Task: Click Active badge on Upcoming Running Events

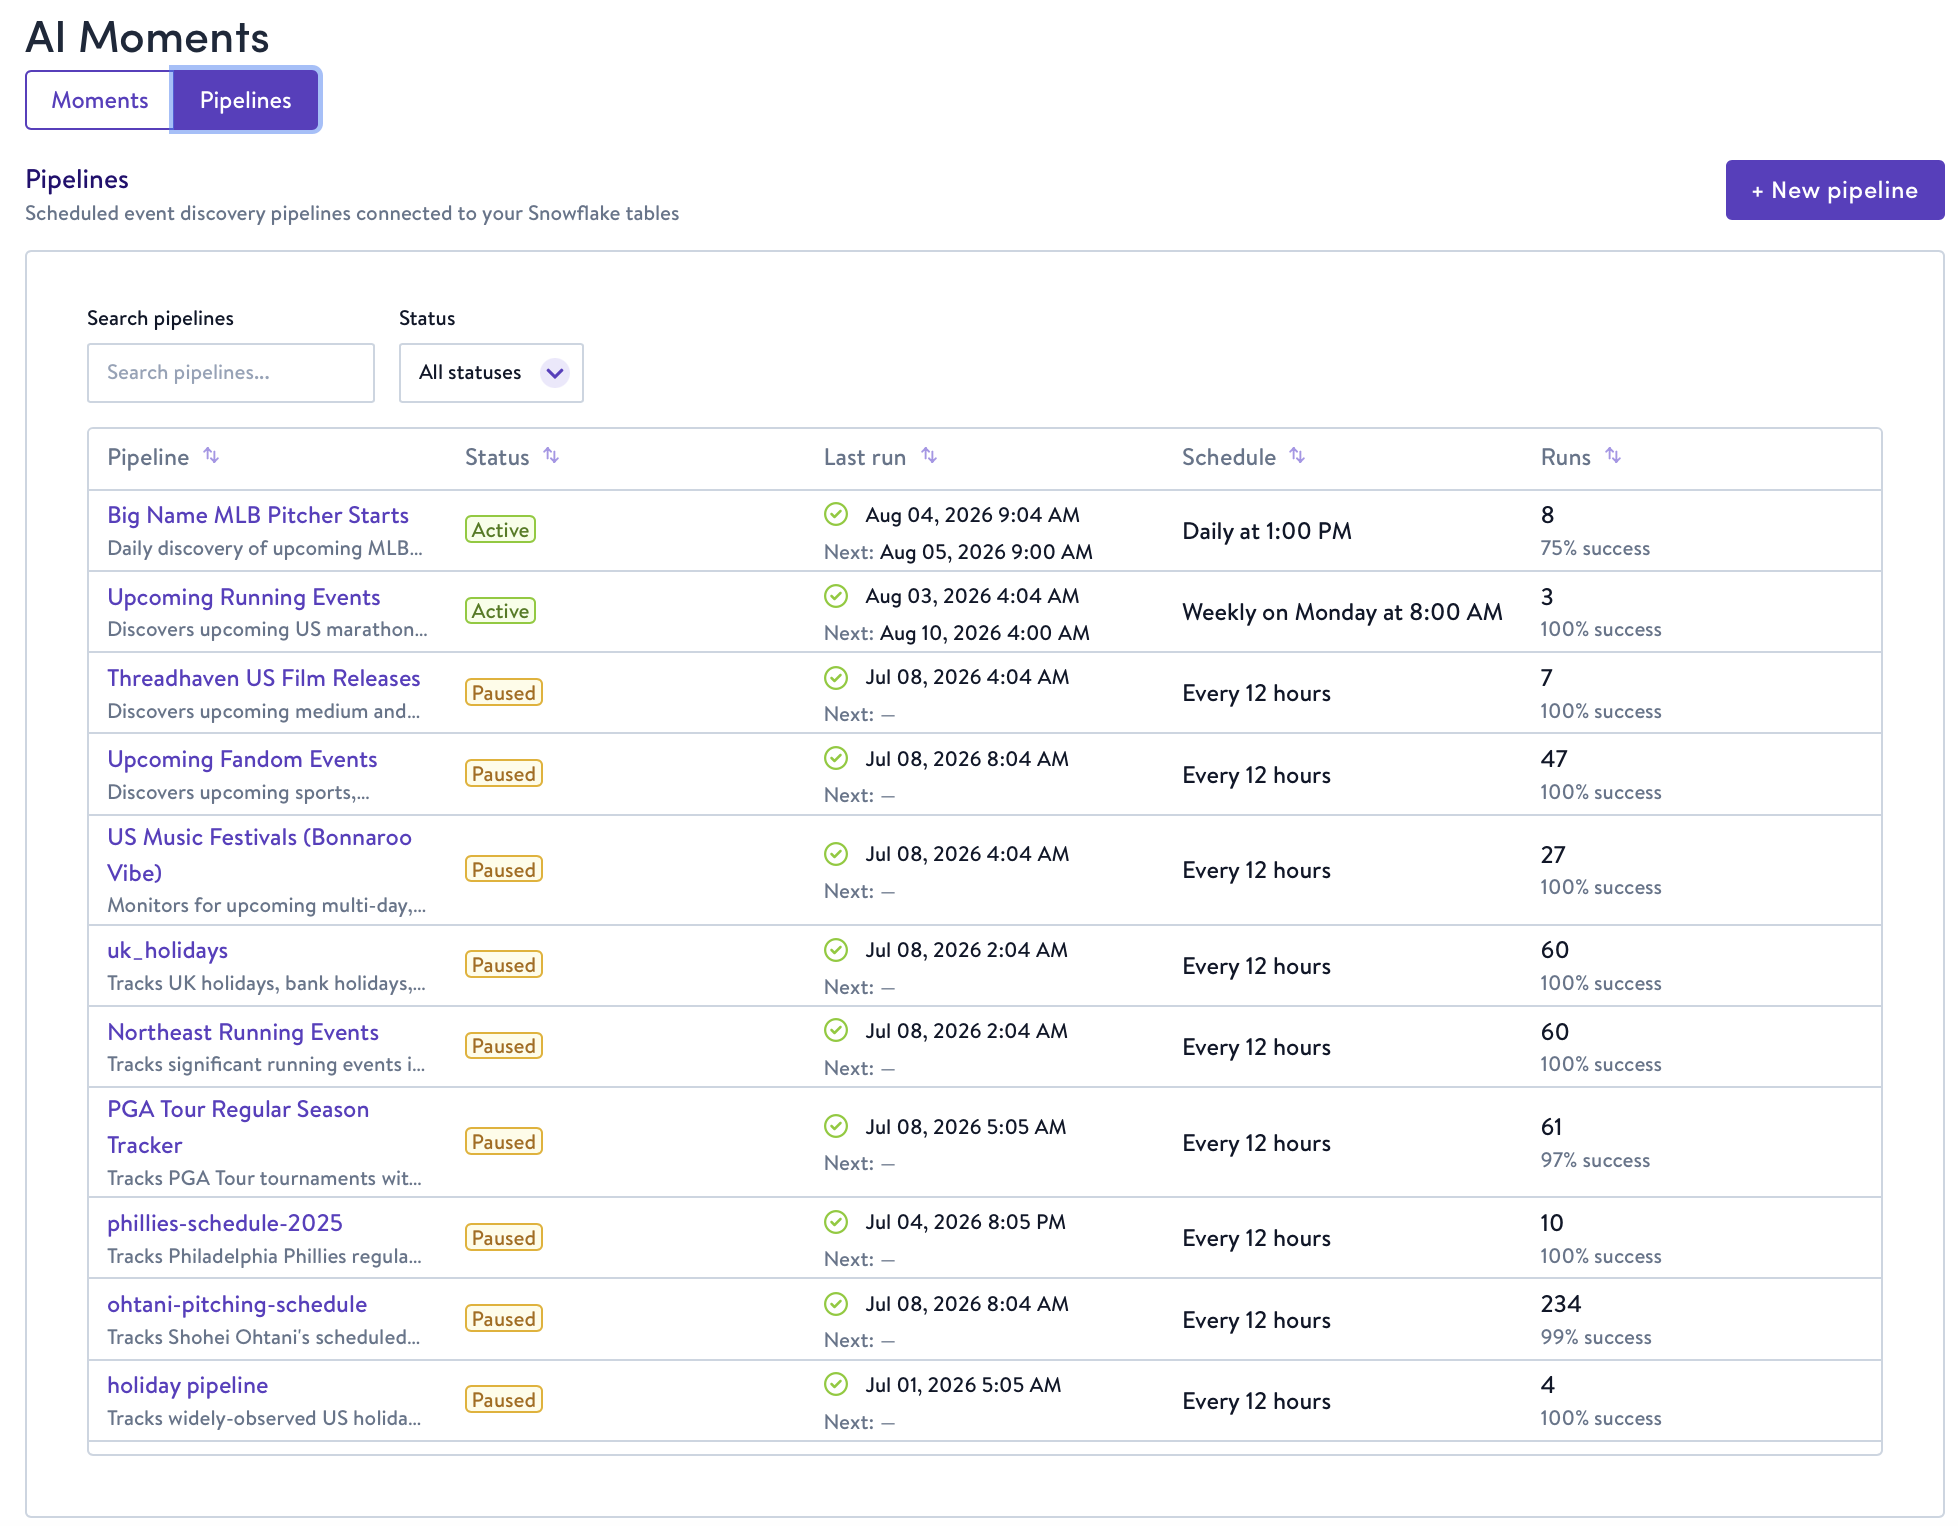Action: coord(500,611)
